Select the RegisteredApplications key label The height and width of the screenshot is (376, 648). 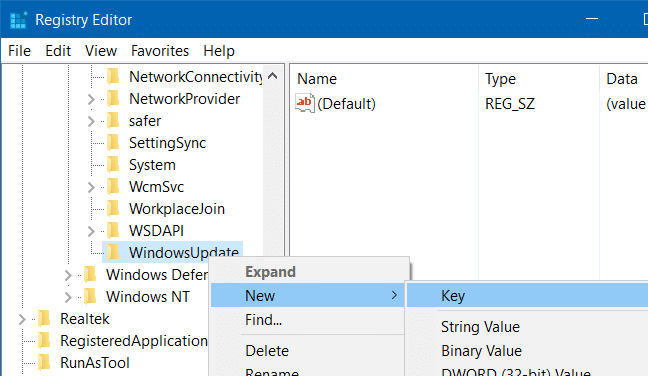[134, 341]
